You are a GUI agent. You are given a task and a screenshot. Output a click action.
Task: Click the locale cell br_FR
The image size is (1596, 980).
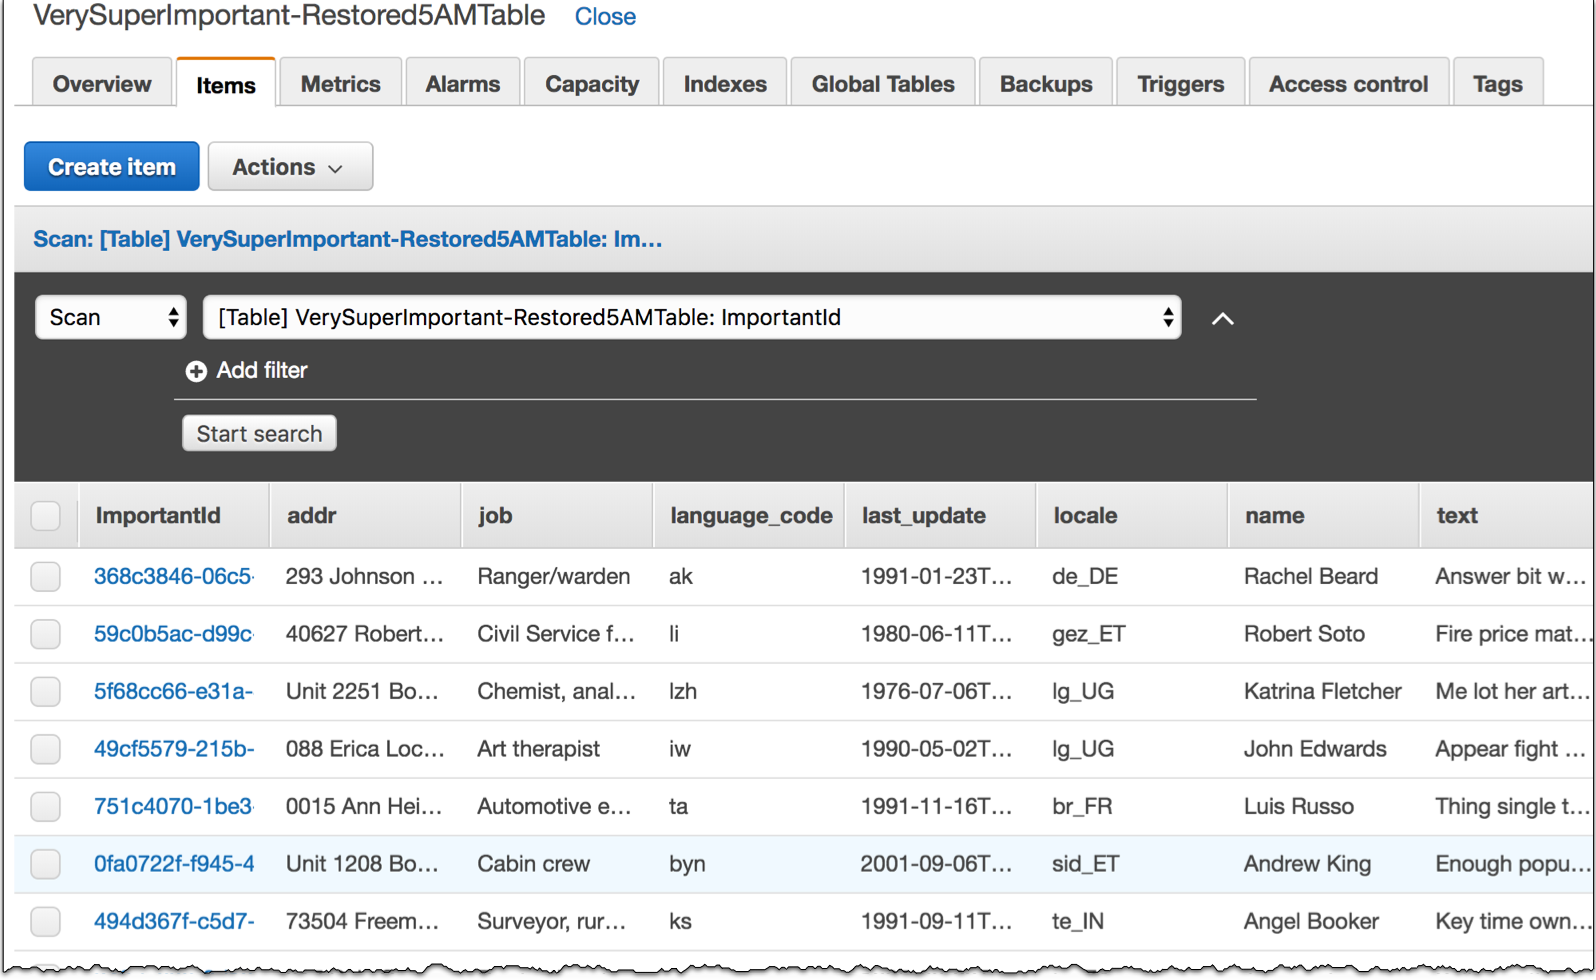(1082, 806)
